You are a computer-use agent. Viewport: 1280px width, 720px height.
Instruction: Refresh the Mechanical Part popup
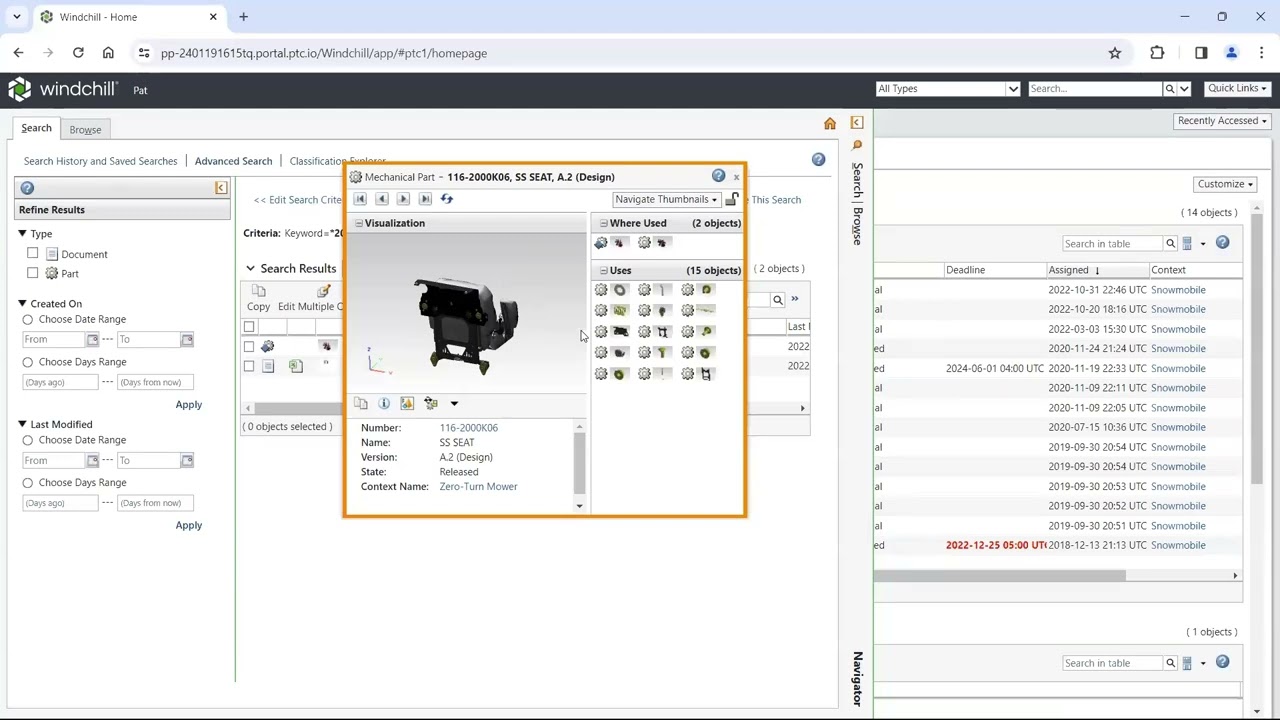[447, 199]
